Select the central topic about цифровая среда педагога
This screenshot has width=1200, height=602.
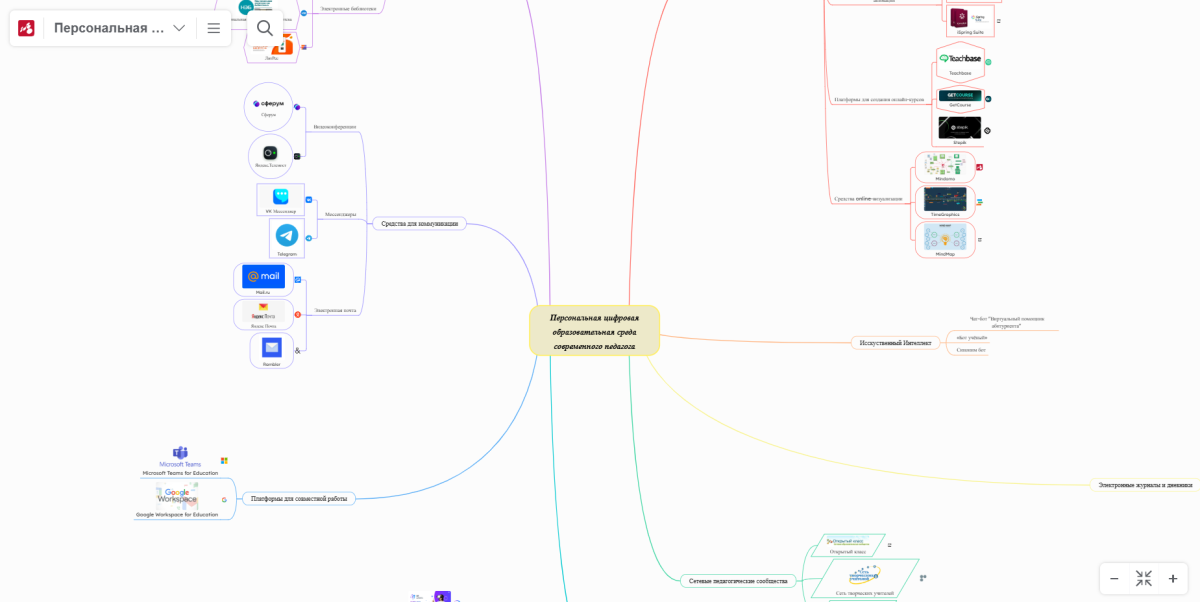coord(594,329)
